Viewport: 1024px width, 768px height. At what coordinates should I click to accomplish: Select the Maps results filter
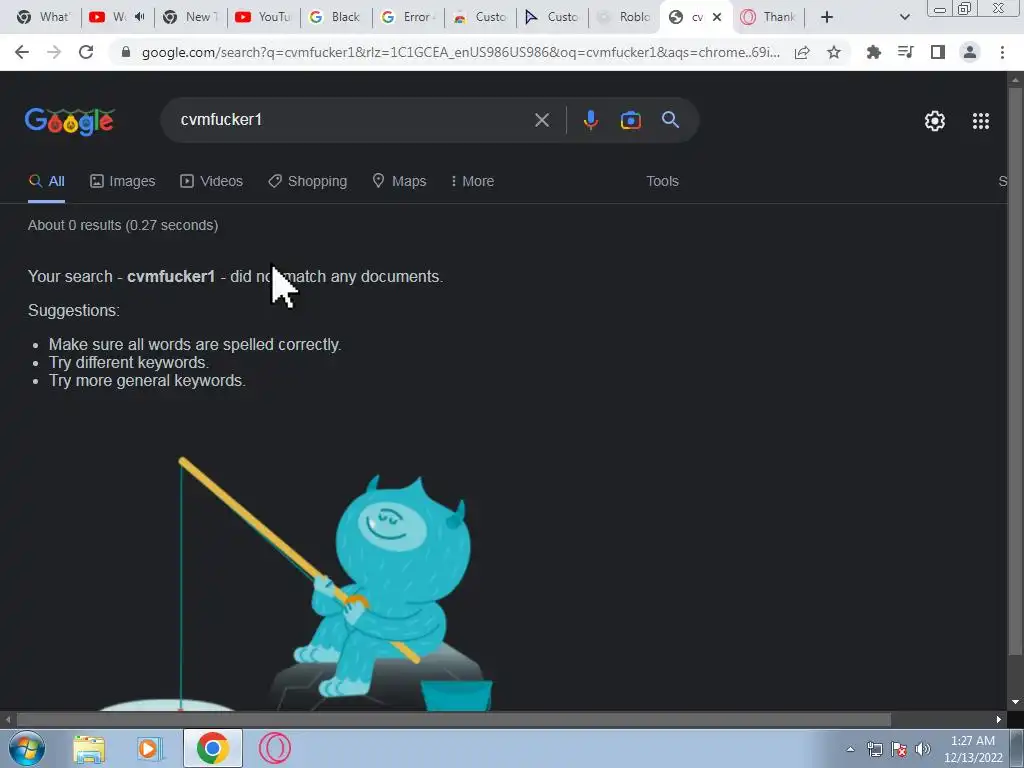point(399,182)
